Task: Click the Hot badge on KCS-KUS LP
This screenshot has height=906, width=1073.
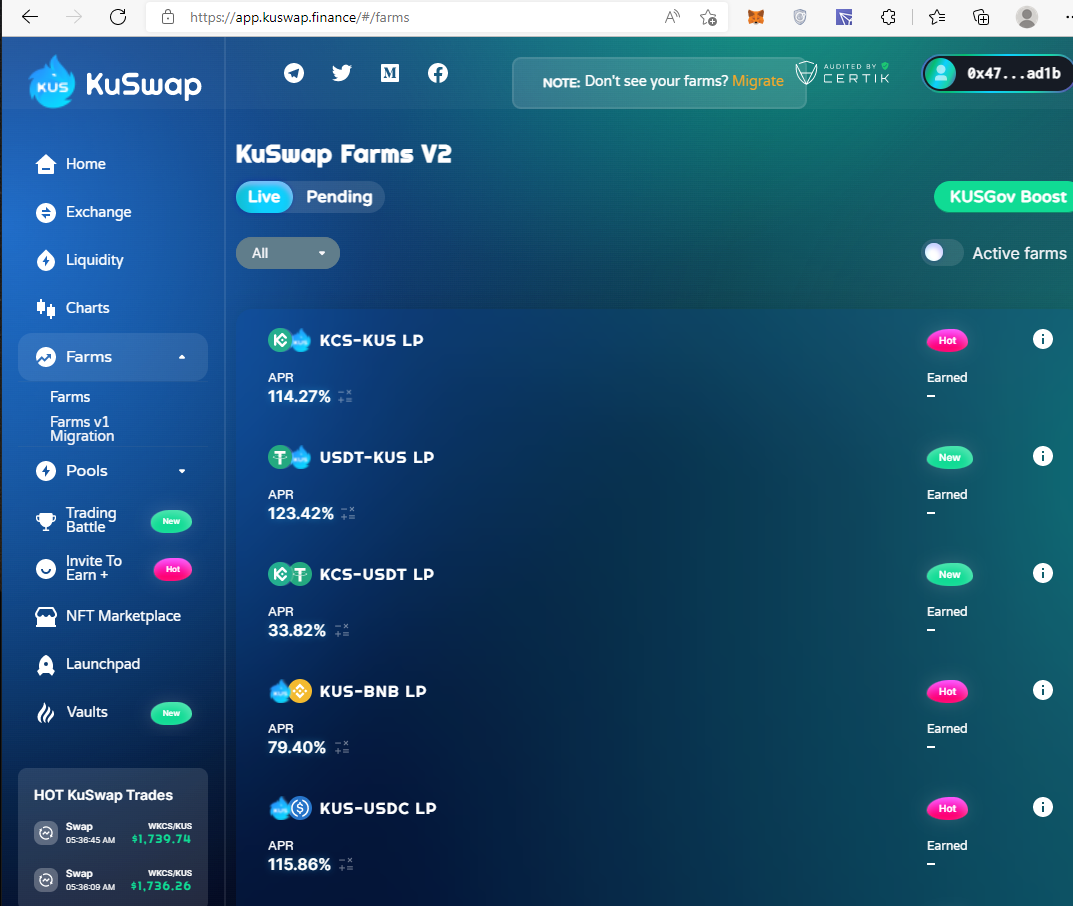Action: click(x=947, y=340)
